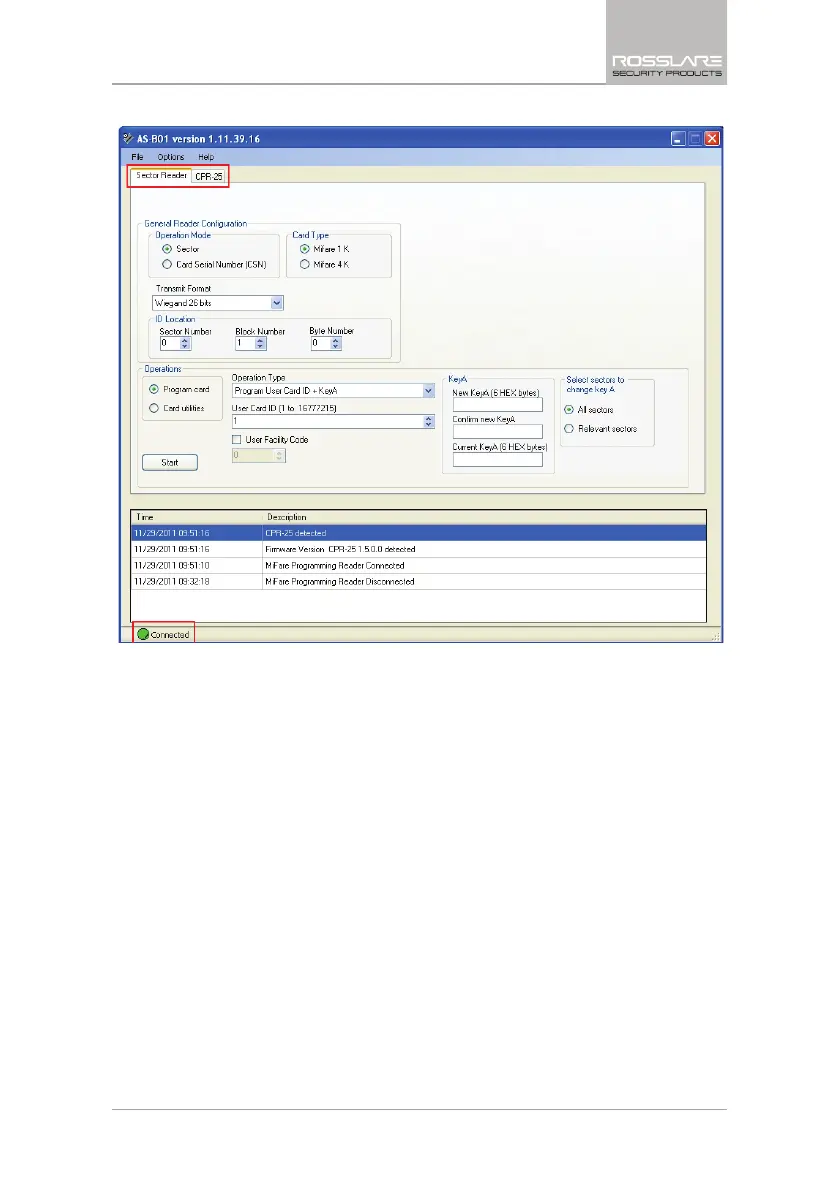Enable the User Facility Code checkbox
Viewport: 839px width, 1191px height.
[x=237, y=440]
